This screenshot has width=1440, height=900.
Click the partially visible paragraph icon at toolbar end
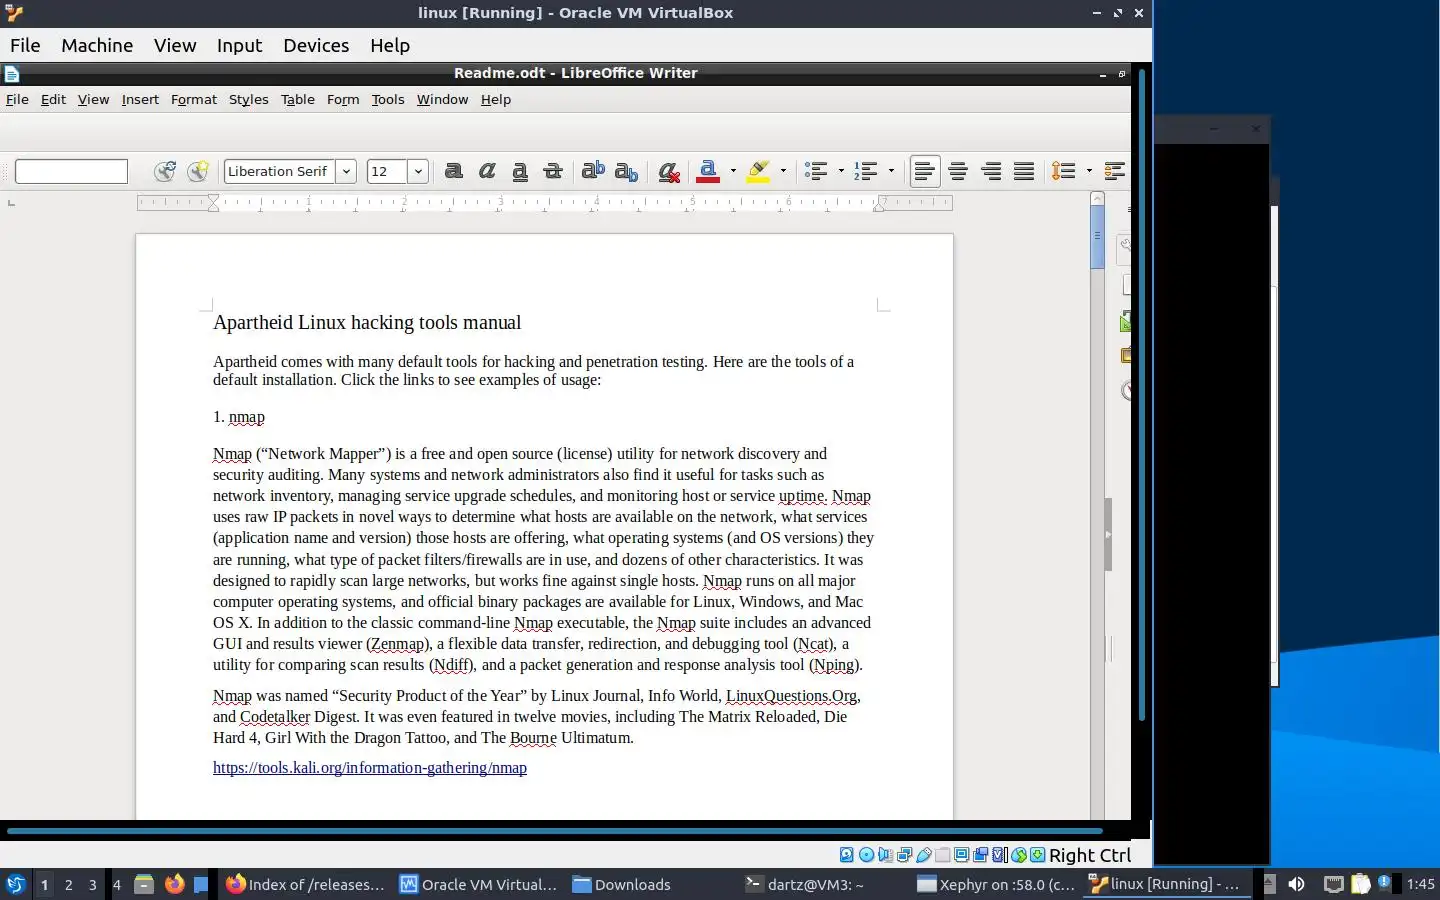click(x=1115, y=171)
